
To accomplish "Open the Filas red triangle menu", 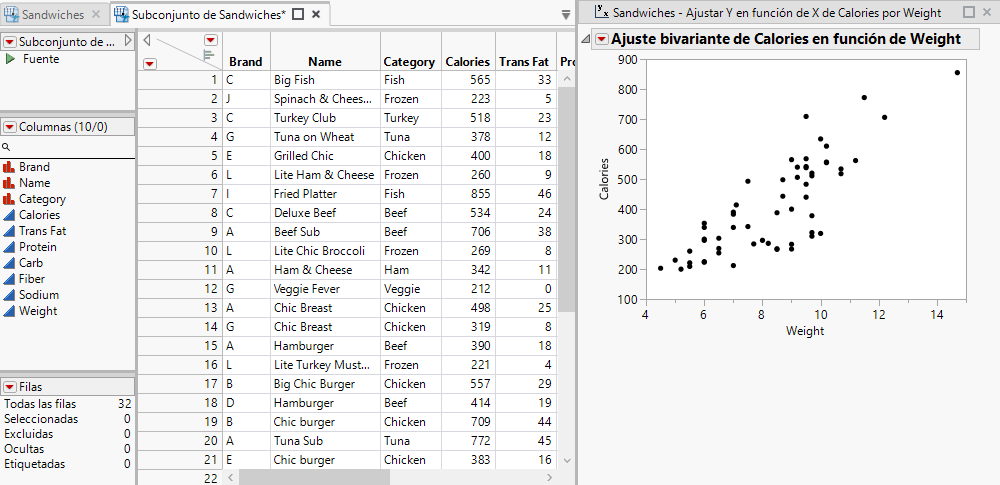I will click(10, 387).
